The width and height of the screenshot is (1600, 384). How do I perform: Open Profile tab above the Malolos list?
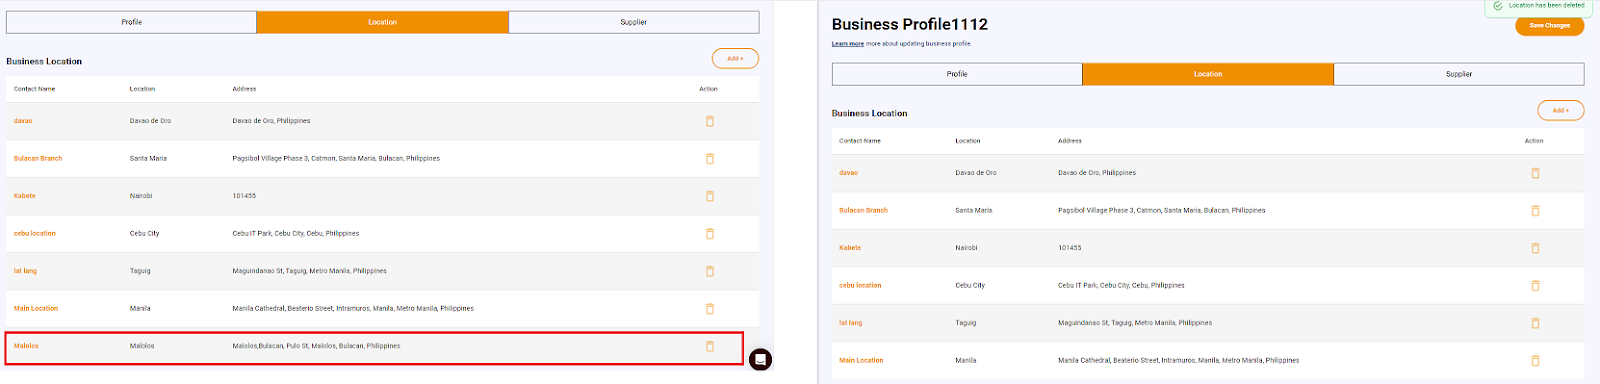[131, 22]
